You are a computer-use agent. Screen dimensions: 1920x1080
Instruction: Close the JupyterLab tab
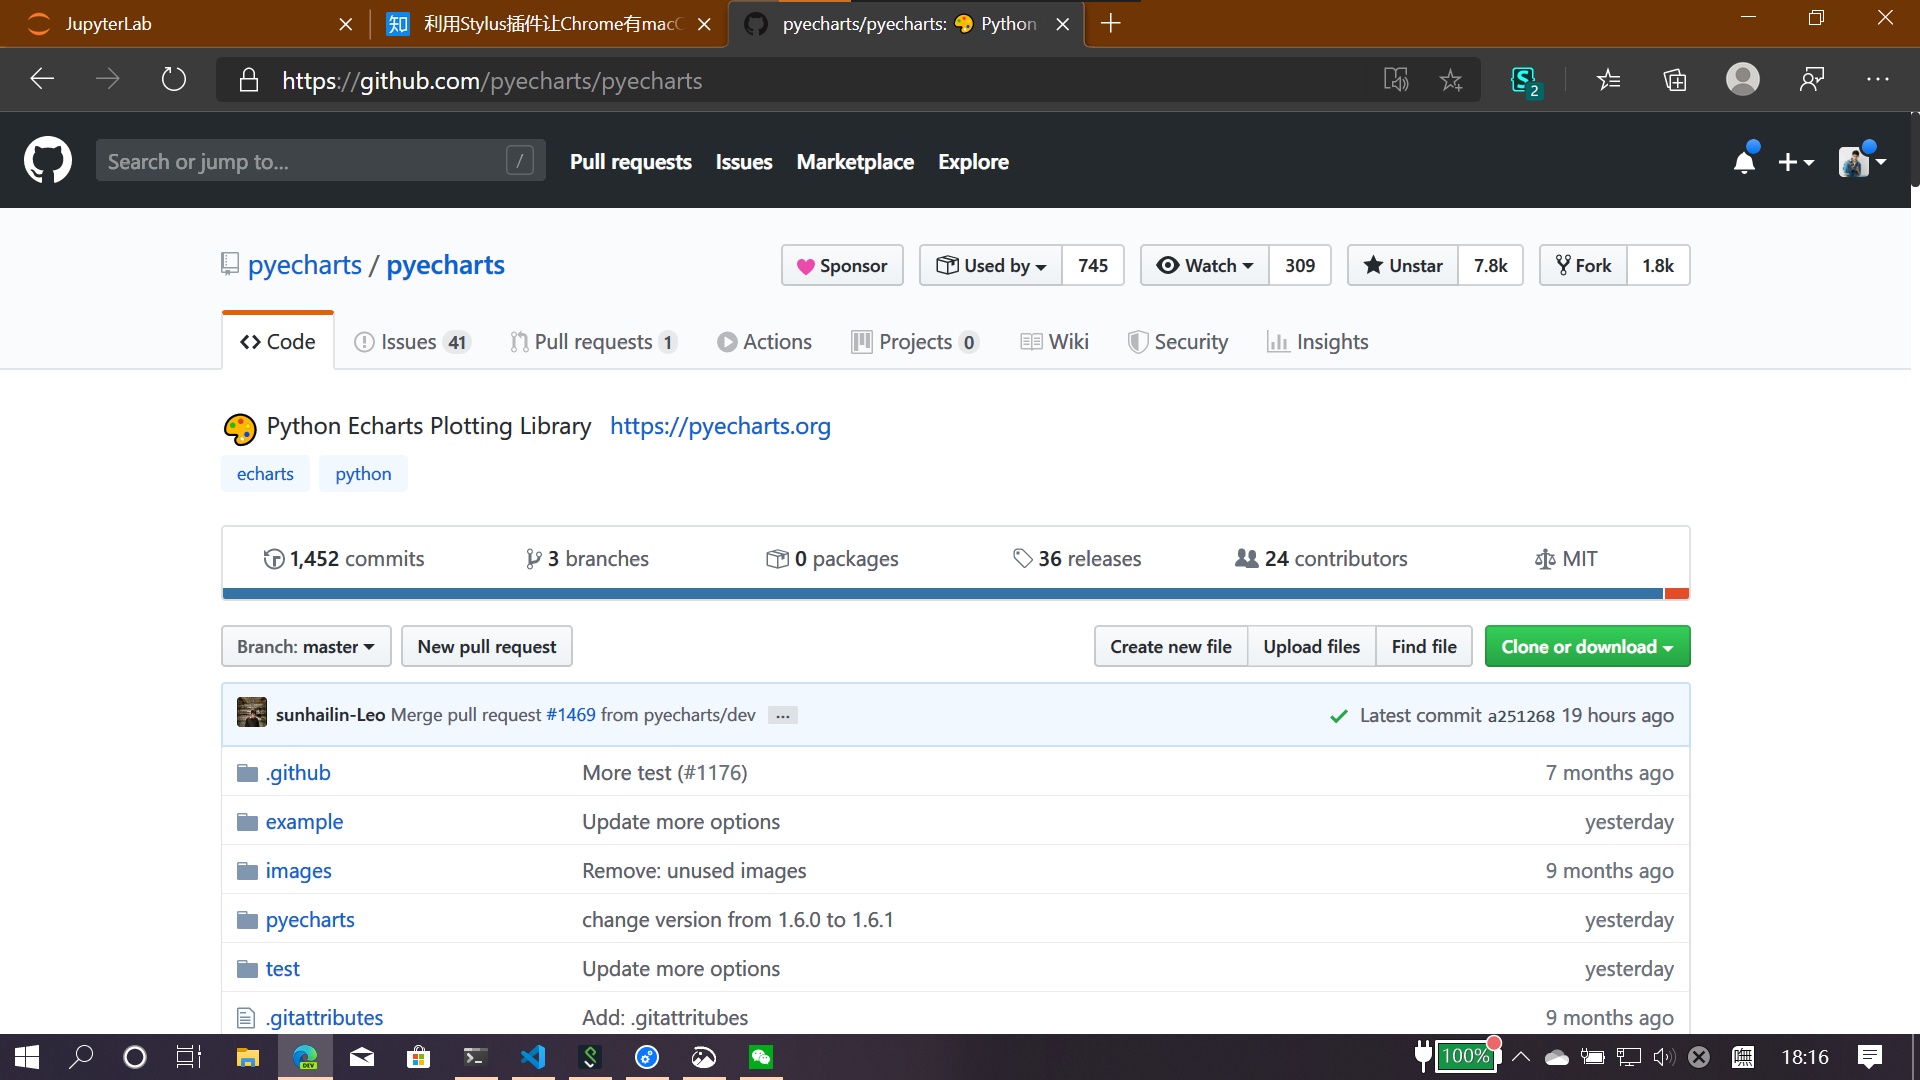click(x=346, y=24)
